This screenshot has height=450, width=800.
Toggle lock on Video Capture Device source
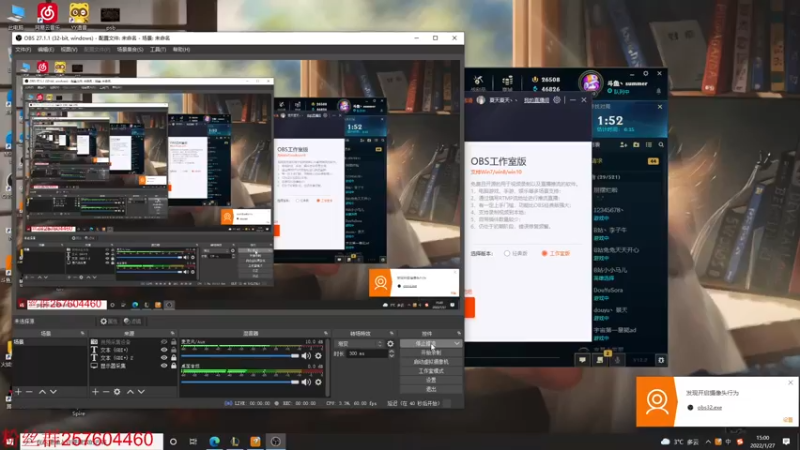tap(173, 342)
